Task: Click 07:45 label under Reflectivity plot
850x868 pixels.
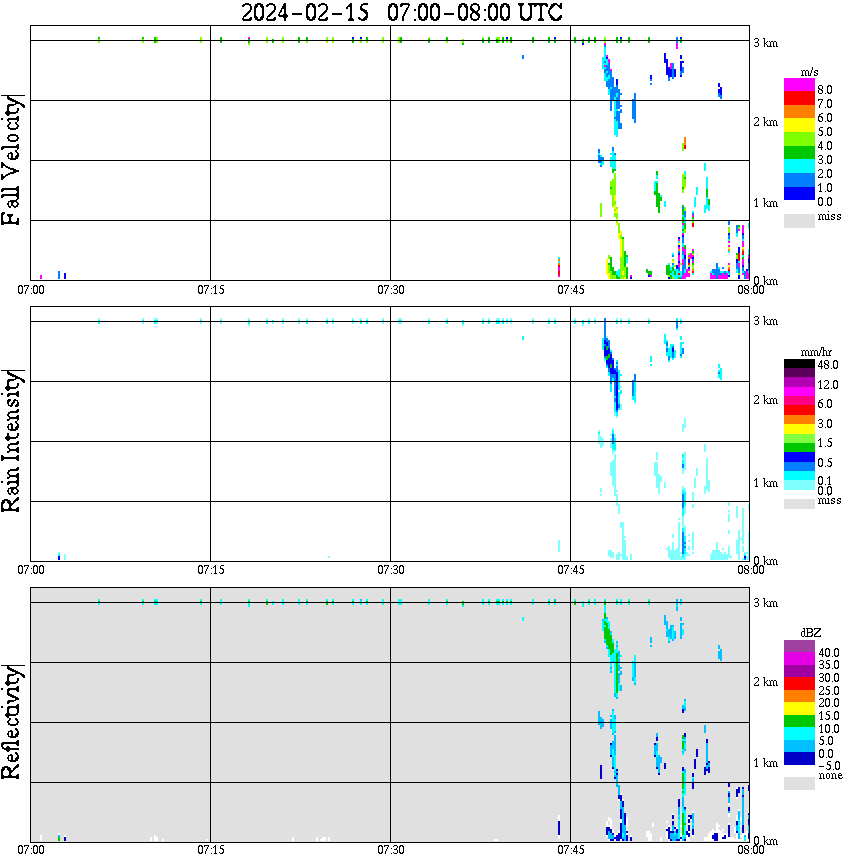Action: tap(570, 850)
